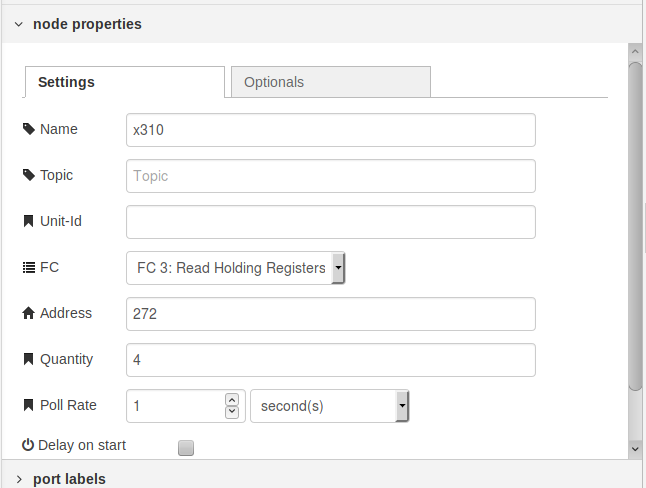646x488 pixels.
Task: Click the bookmark icon beside Poll Rate
Action: pos(28,405)
